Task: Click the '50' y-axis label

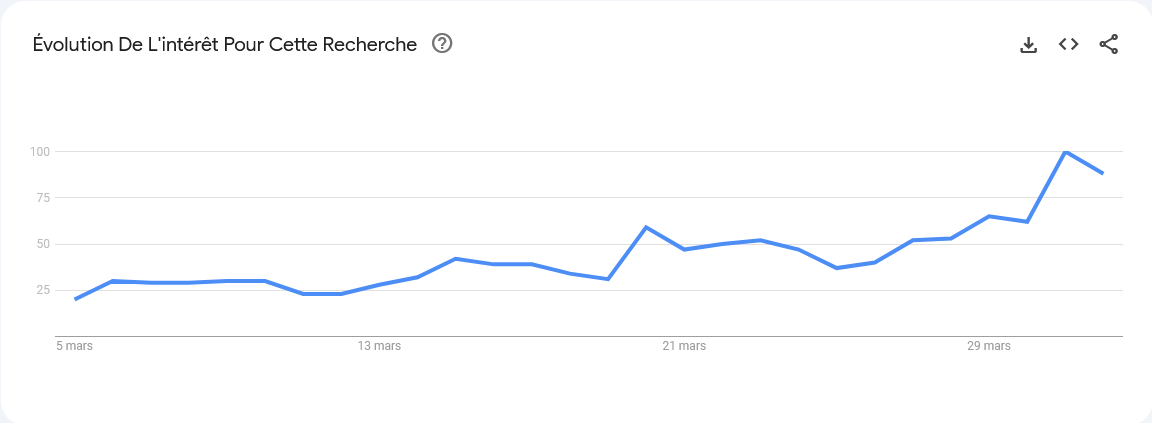Action: 42,244
